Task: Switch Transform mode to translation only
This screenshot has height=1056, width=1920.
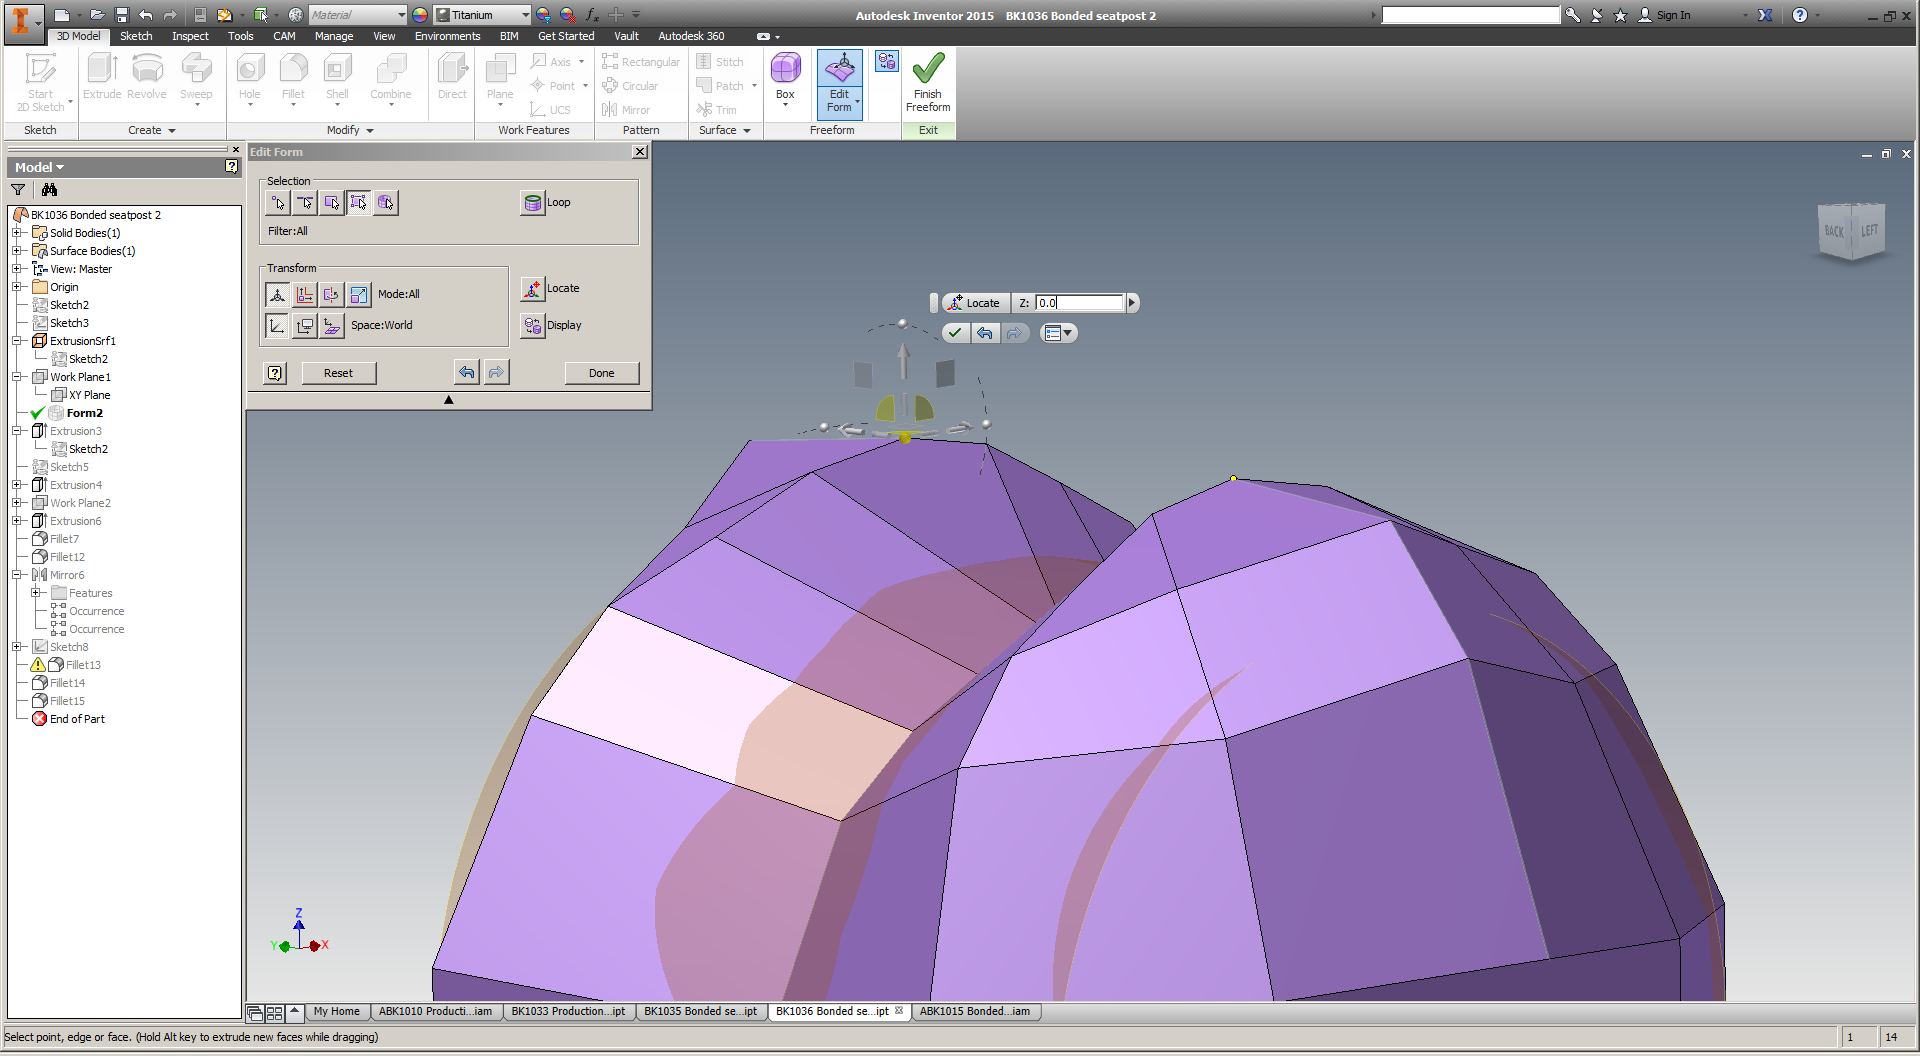Action: tap(305, 294)
